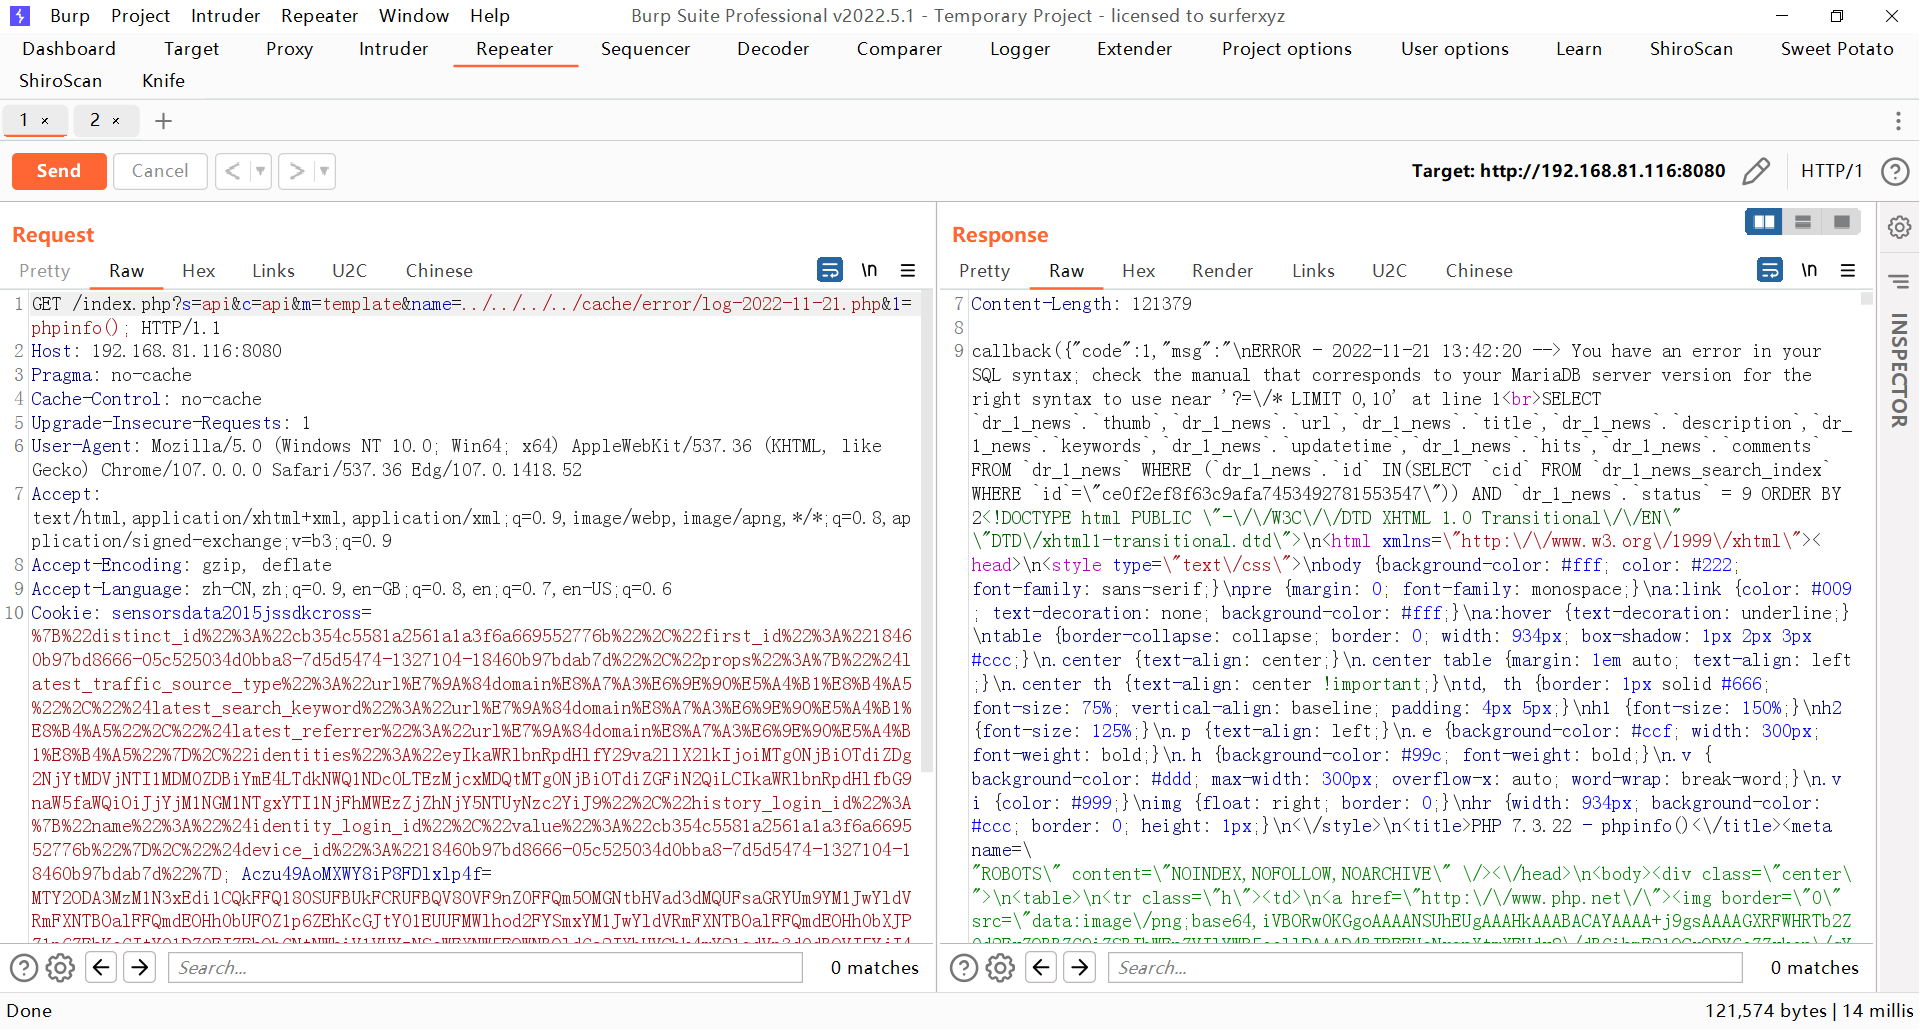Open request Links tab
1920x1030 pixels.
(x=273, y=271)
